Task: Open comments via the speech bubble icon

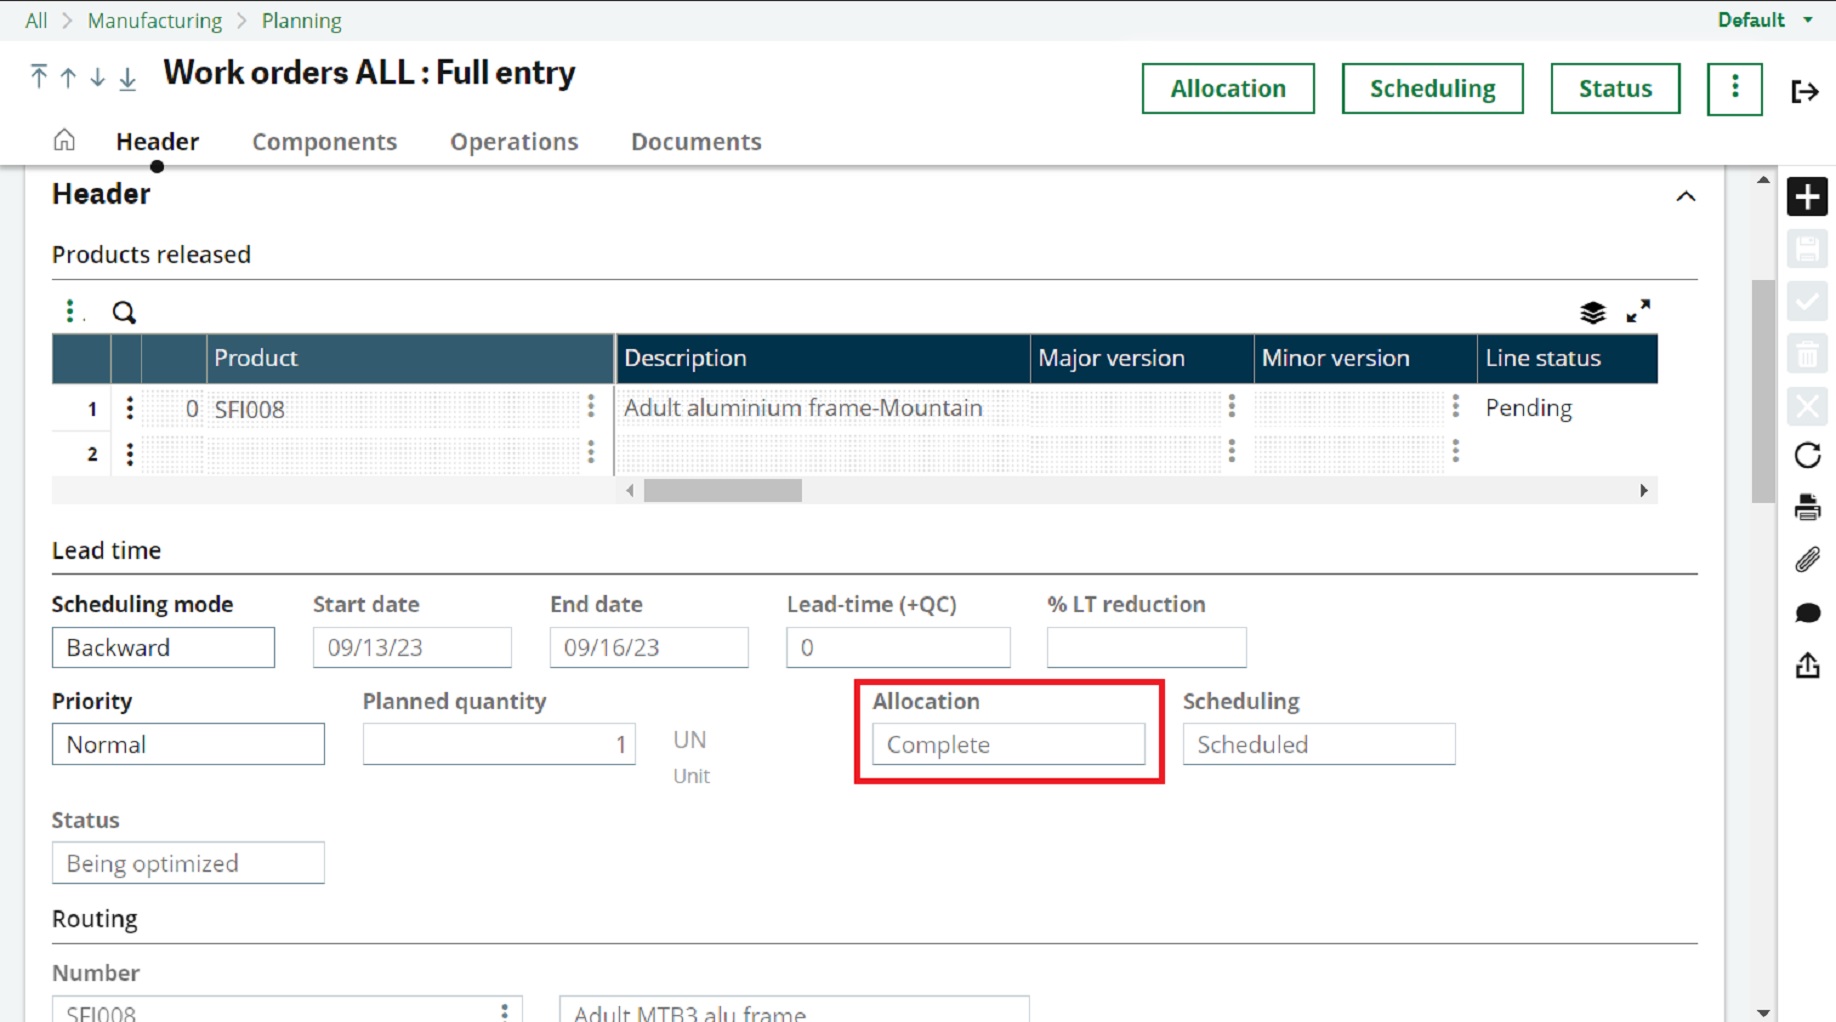Action: coord(1807,613)
